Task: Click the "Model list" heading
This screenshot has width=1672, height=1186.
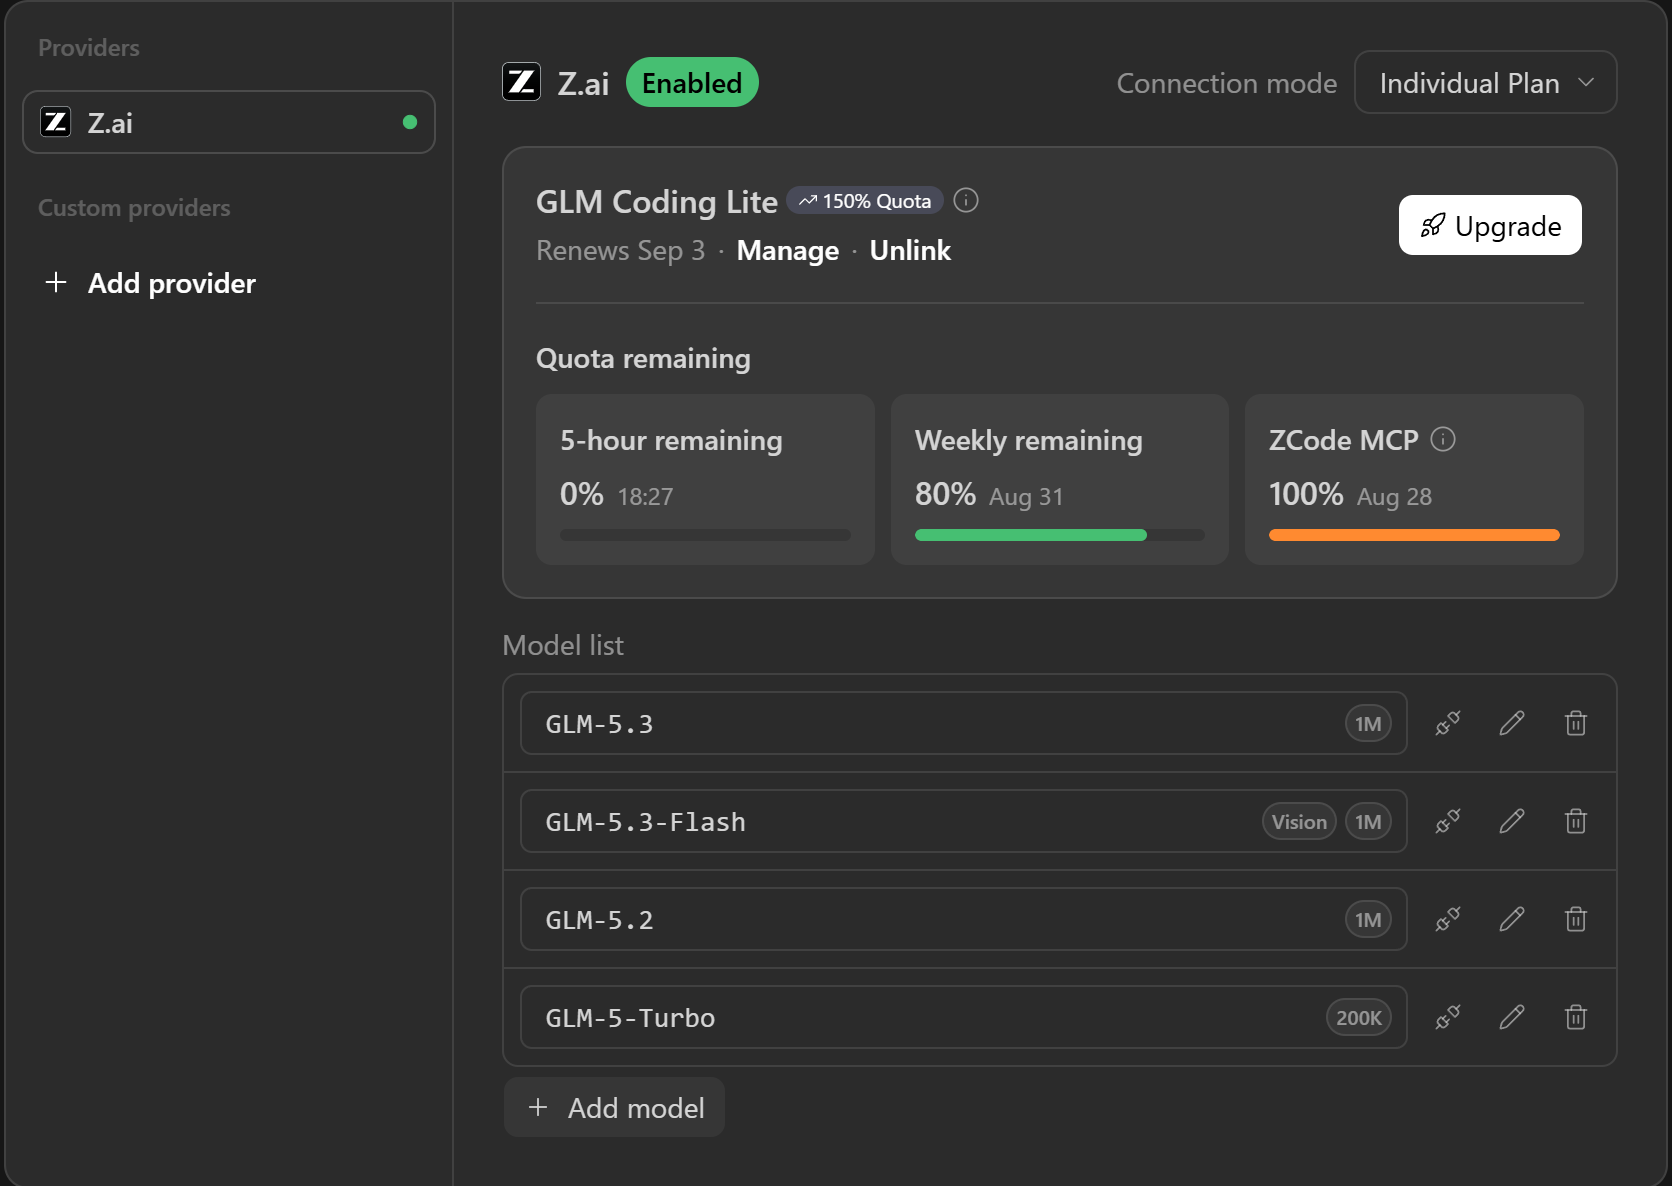Action: [563, 645]
